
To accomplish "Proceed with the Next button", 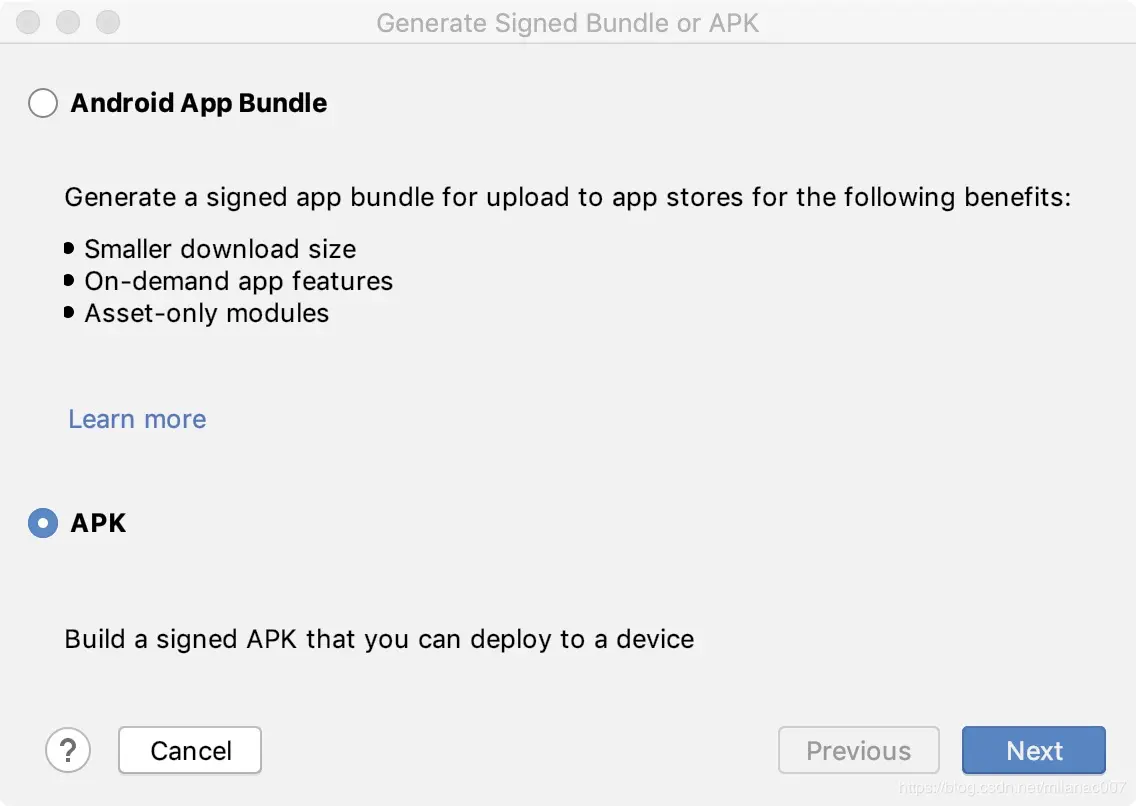I will tap(1034, 750).
